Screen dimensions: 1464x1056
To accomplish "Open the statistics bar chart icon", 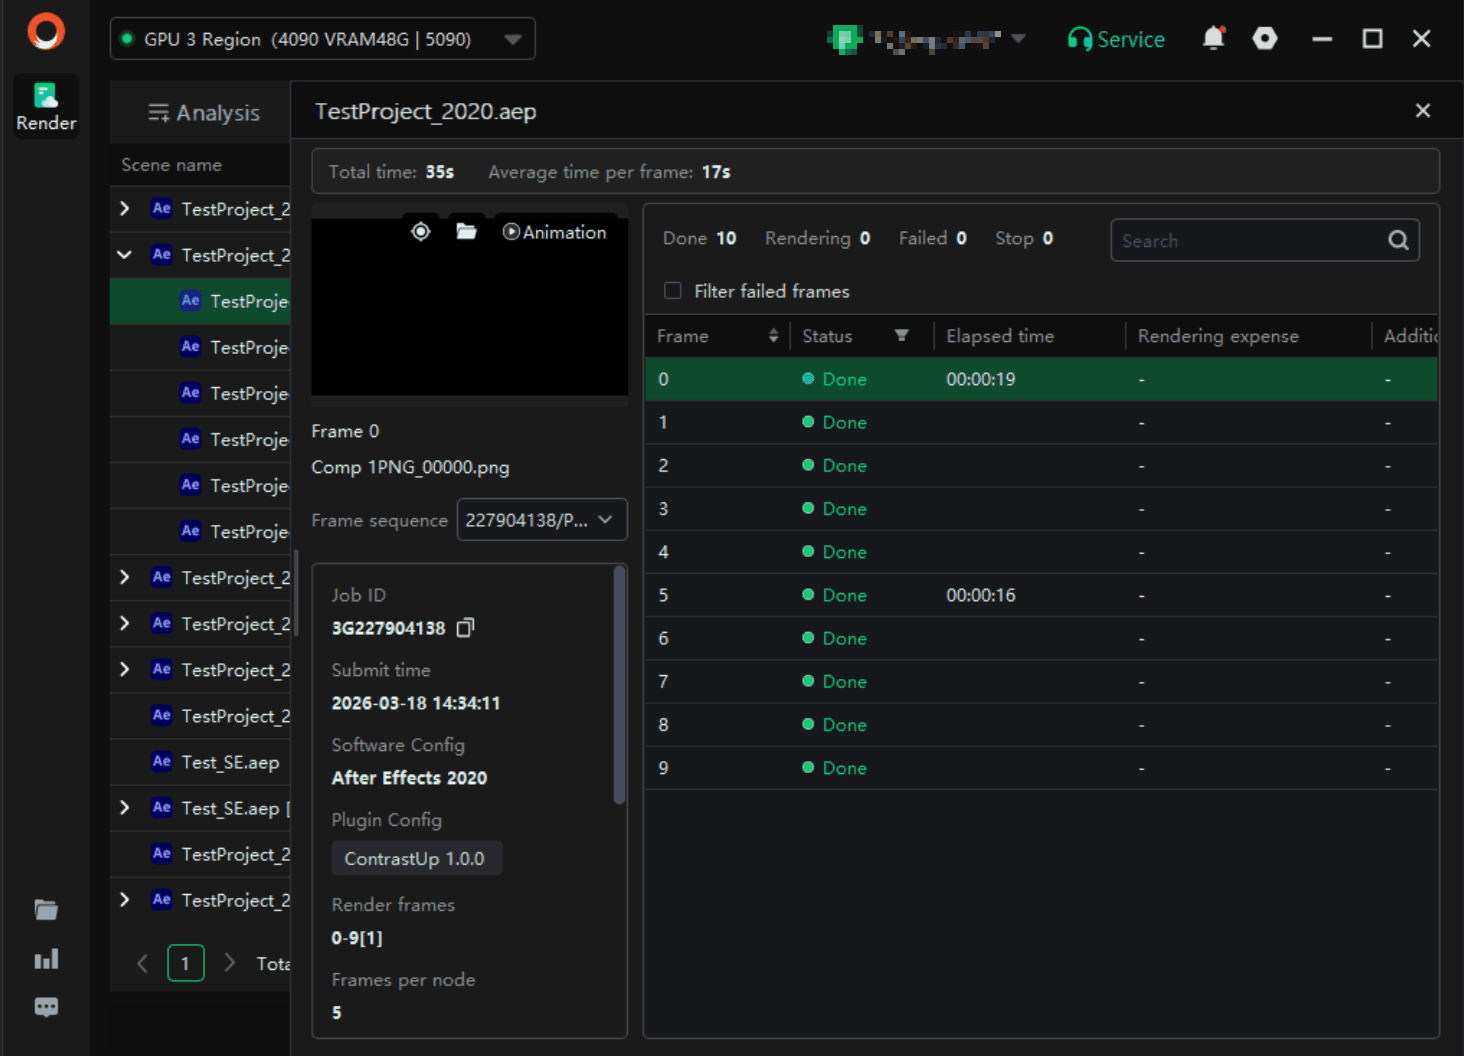I will pyautogui.click(x=46, y=960).
